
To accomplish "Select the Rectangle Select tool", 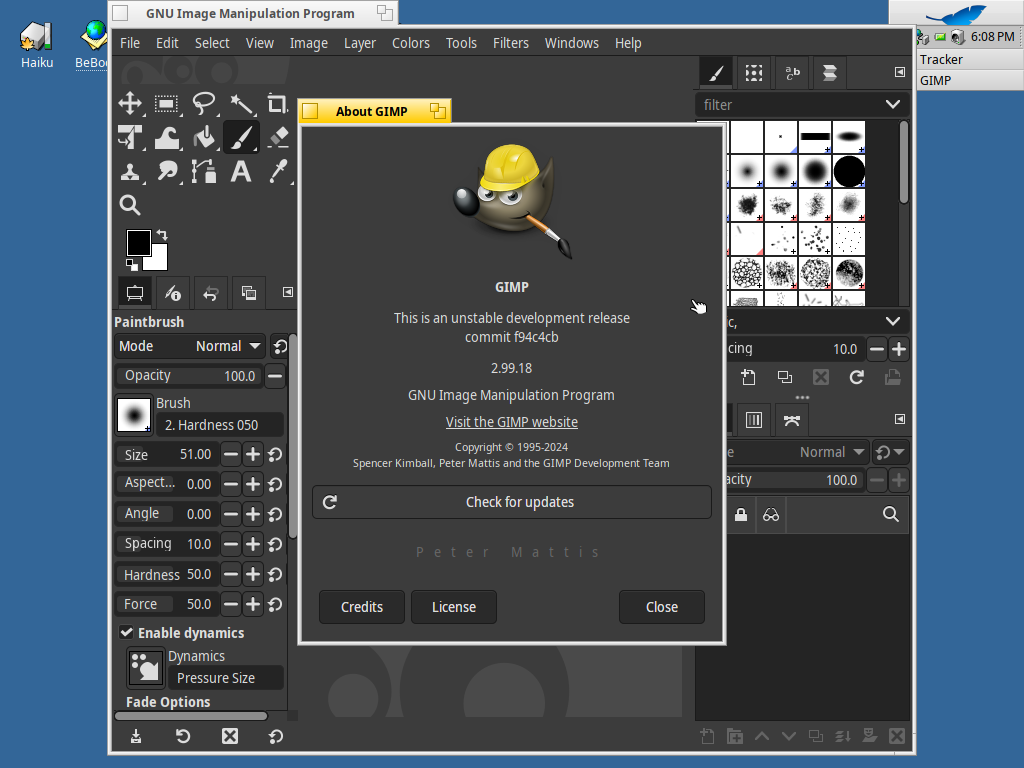I will coord(167,103).
